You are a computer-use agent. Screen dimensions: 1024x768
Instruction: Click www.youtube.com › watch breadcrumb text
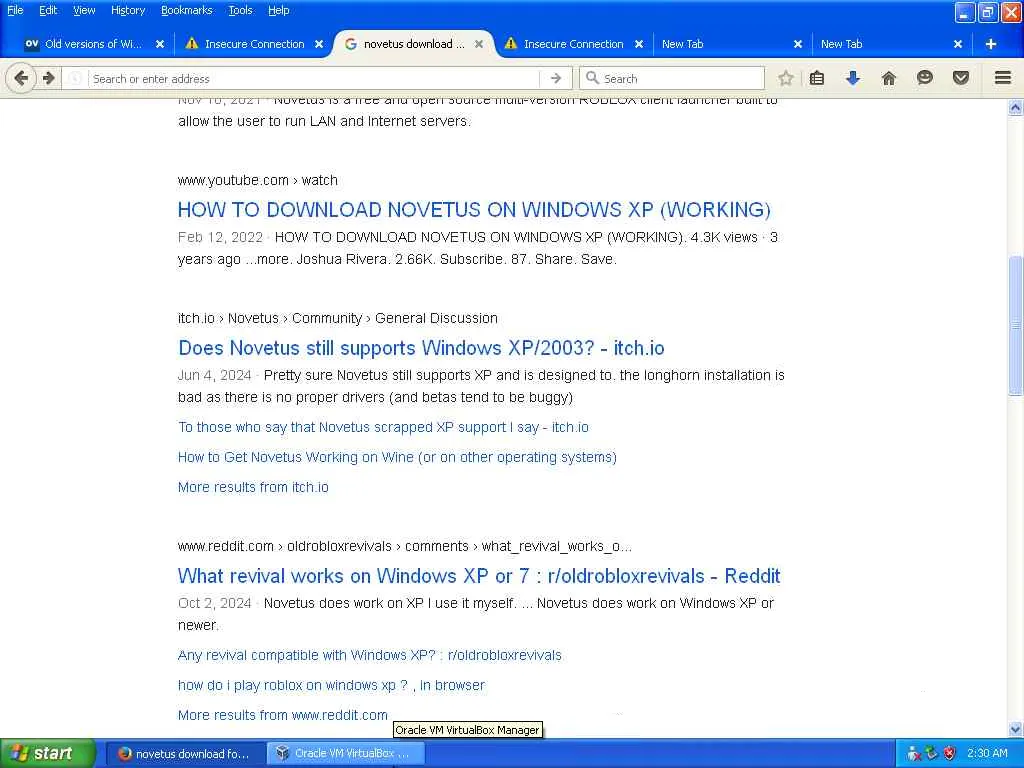pos(257,180)
